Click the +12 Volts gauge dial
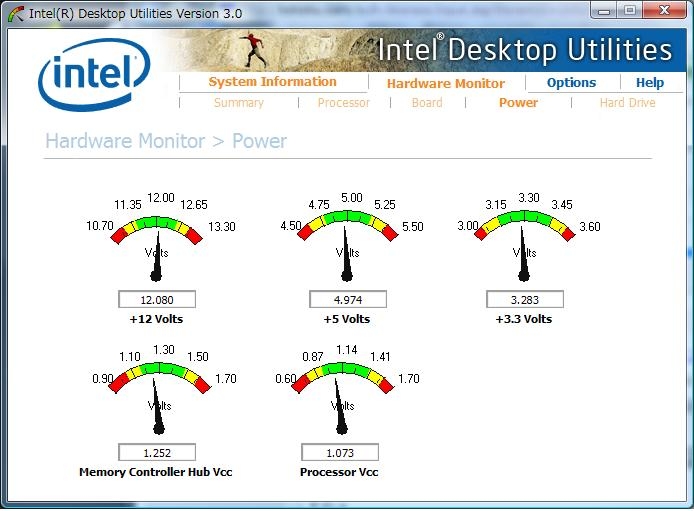 (x=156, y=248)
